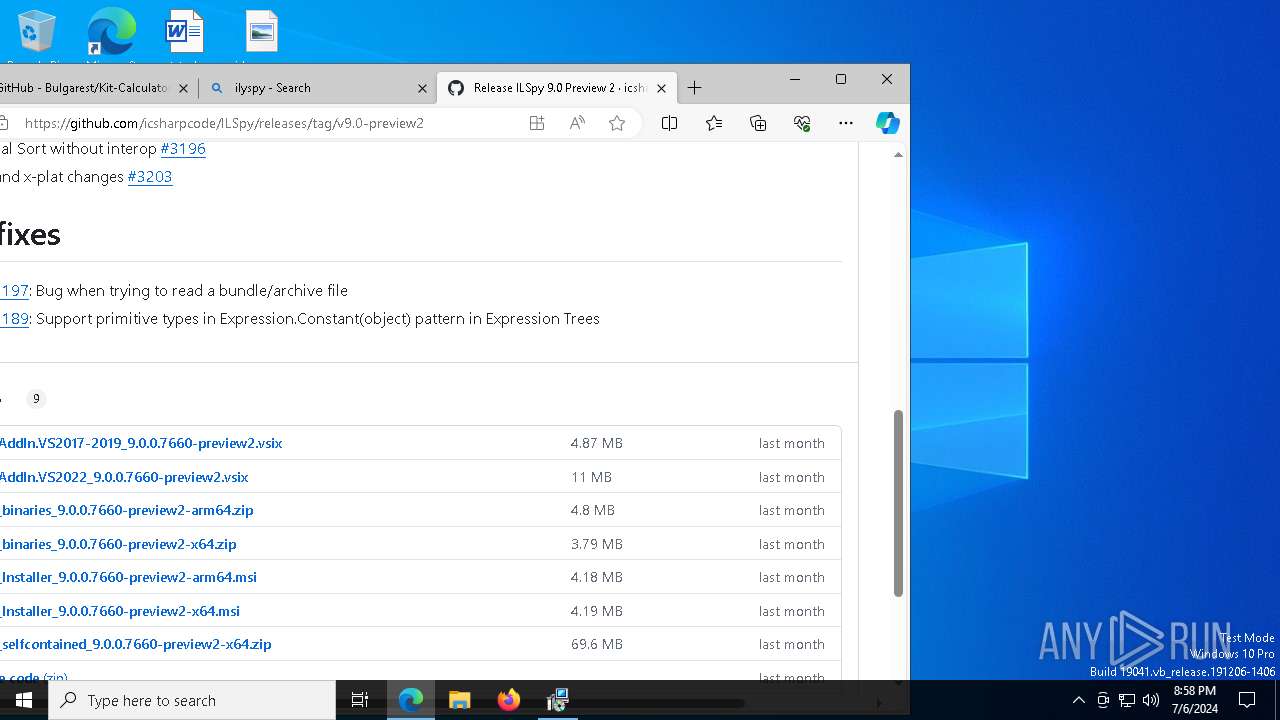Open Windows Start menu
This screenshot has width=1280, height=720.
[x=24, y=700]
